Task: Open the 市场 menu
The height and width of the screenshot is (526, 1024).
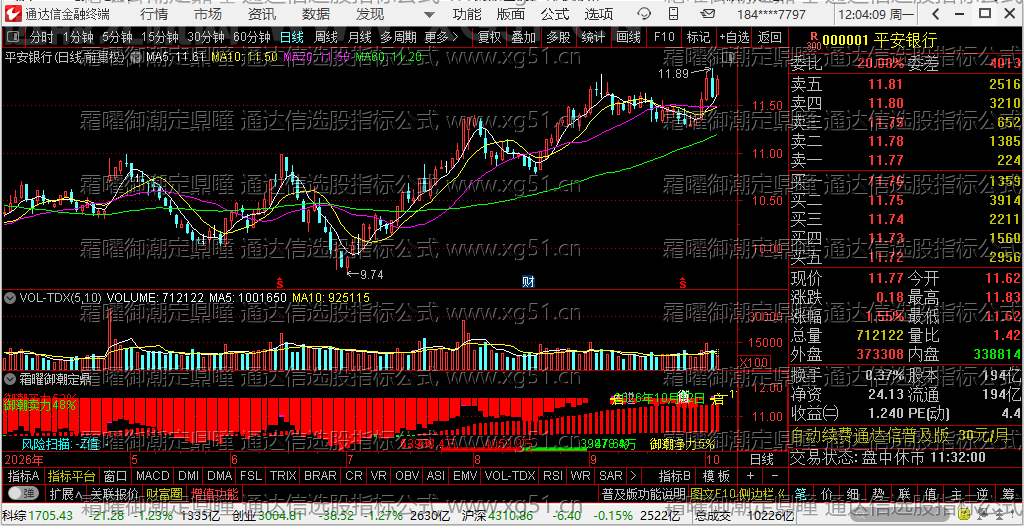Action: 208,14
